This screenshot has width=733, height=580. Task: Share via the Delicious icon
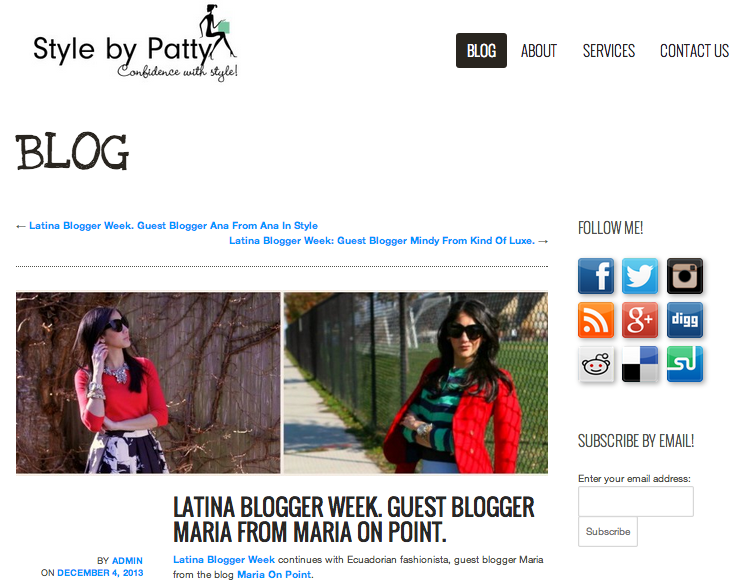[x=640, y=364]
